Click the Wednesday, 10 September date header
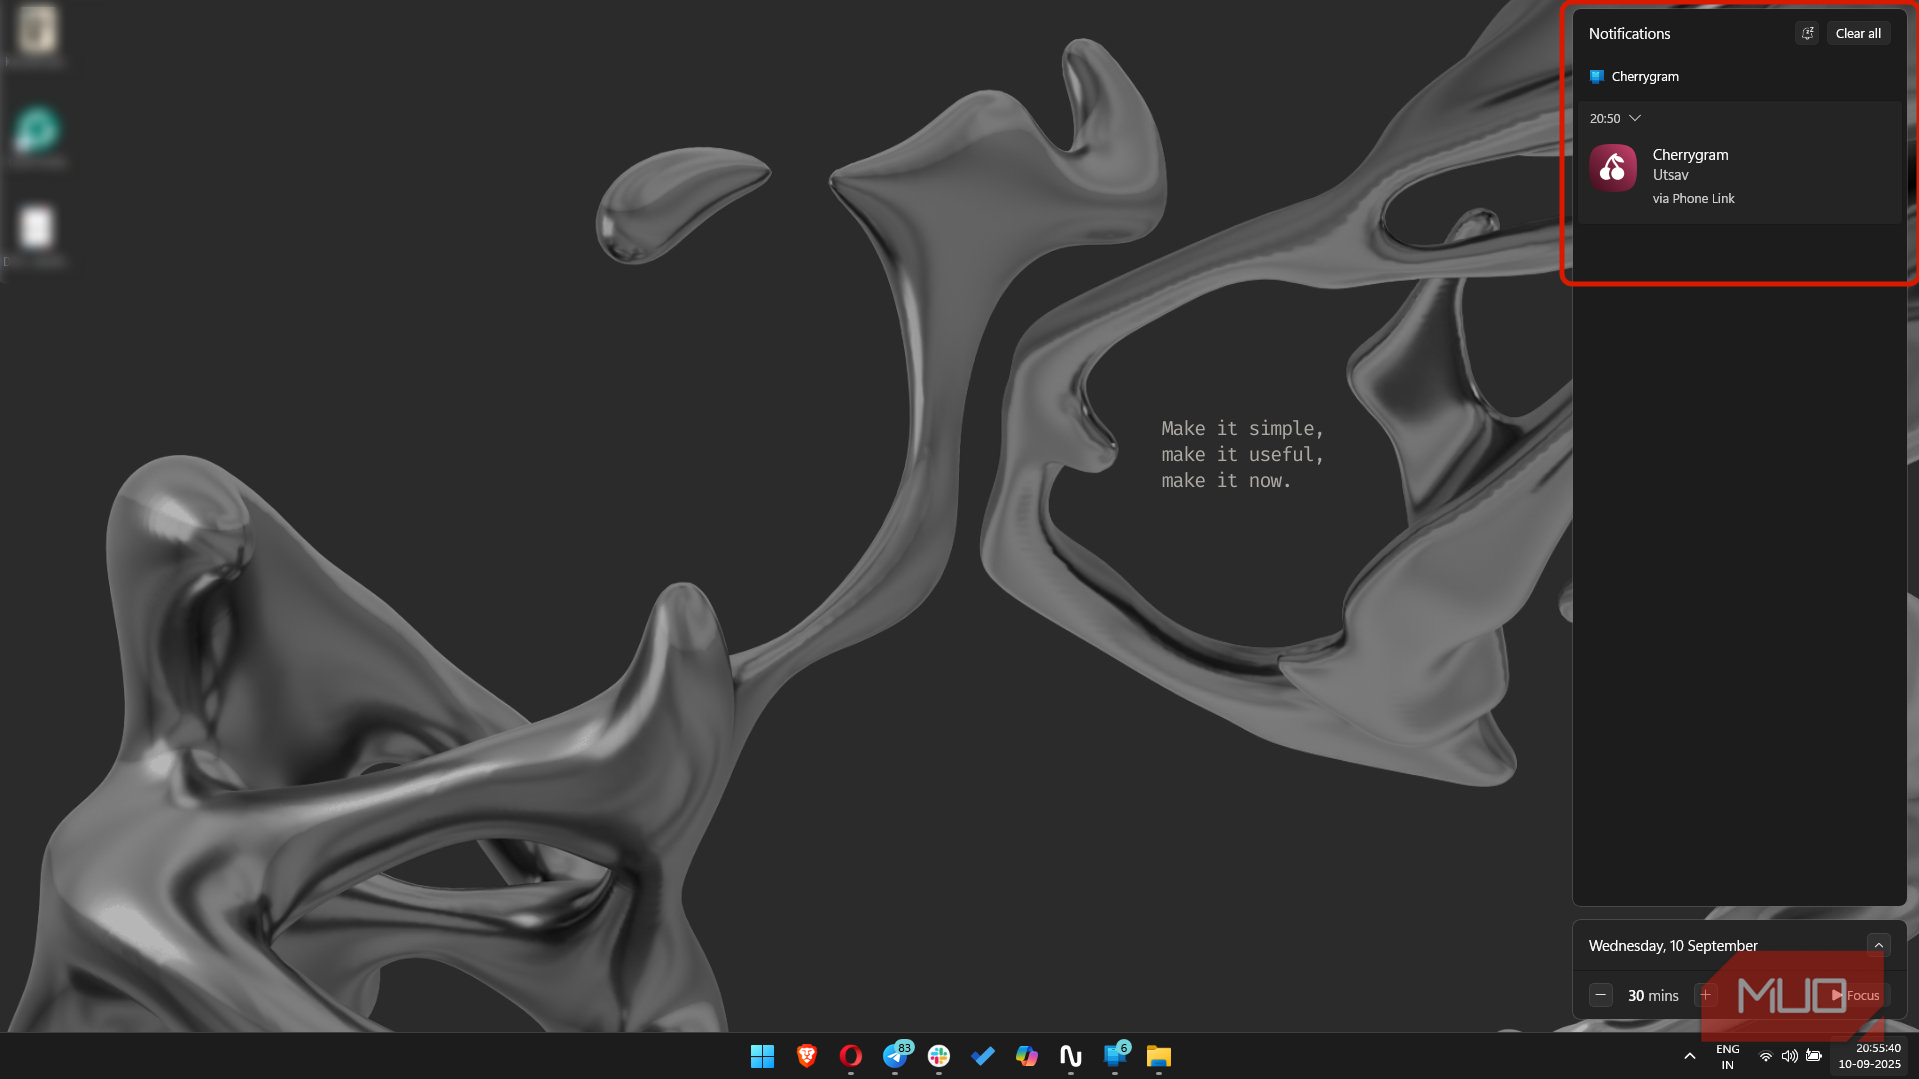1919x1079 pixels. 1673,945
